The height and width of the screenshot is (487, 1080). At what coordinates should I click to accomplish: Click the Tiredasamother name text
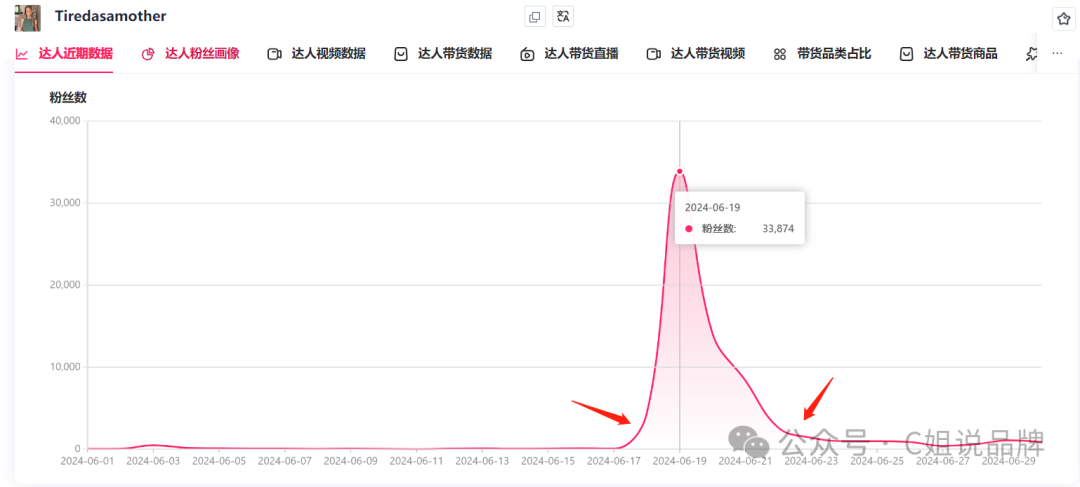click(x=111, y=16)
